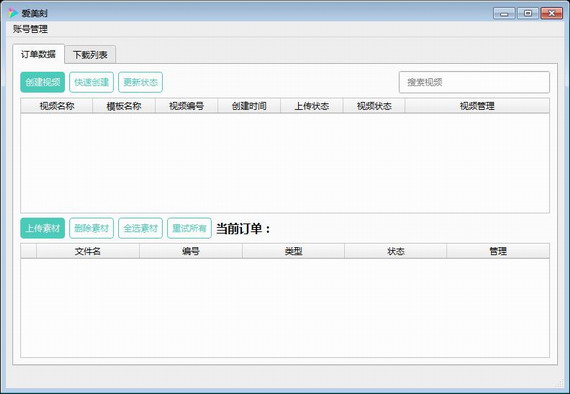Maximize the application window
Screen dimensions: 570x394
point(528,13)
